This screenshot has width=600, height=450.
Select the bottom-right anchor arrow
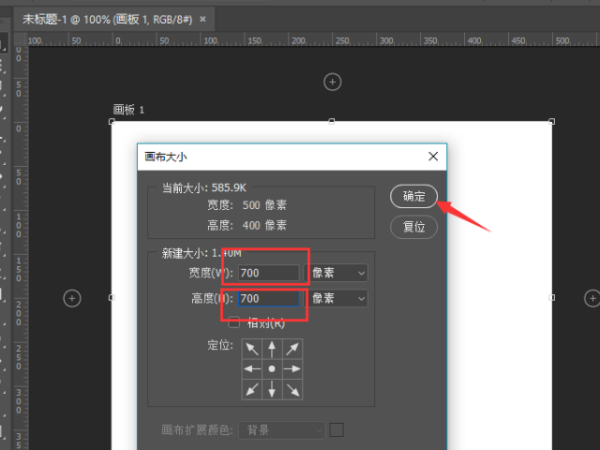pos(292,388)
